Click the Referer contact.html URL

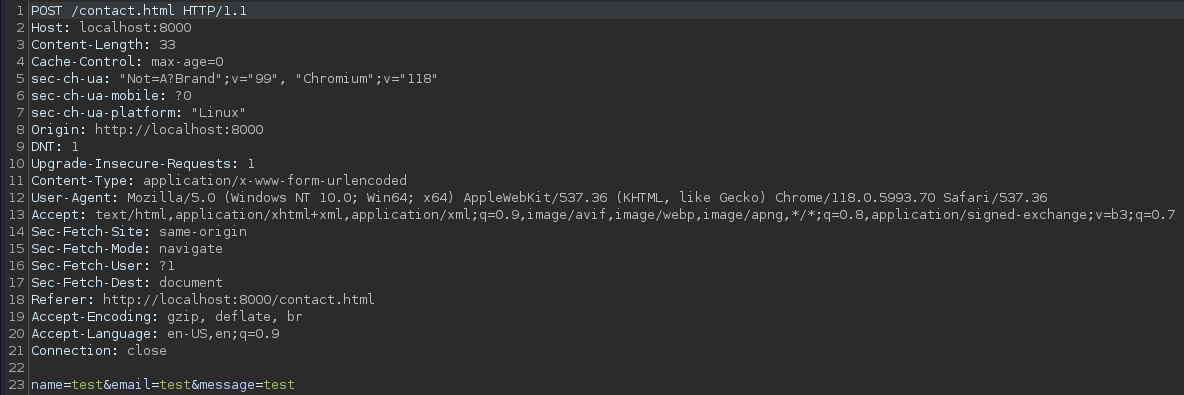[x=239, y=300]
